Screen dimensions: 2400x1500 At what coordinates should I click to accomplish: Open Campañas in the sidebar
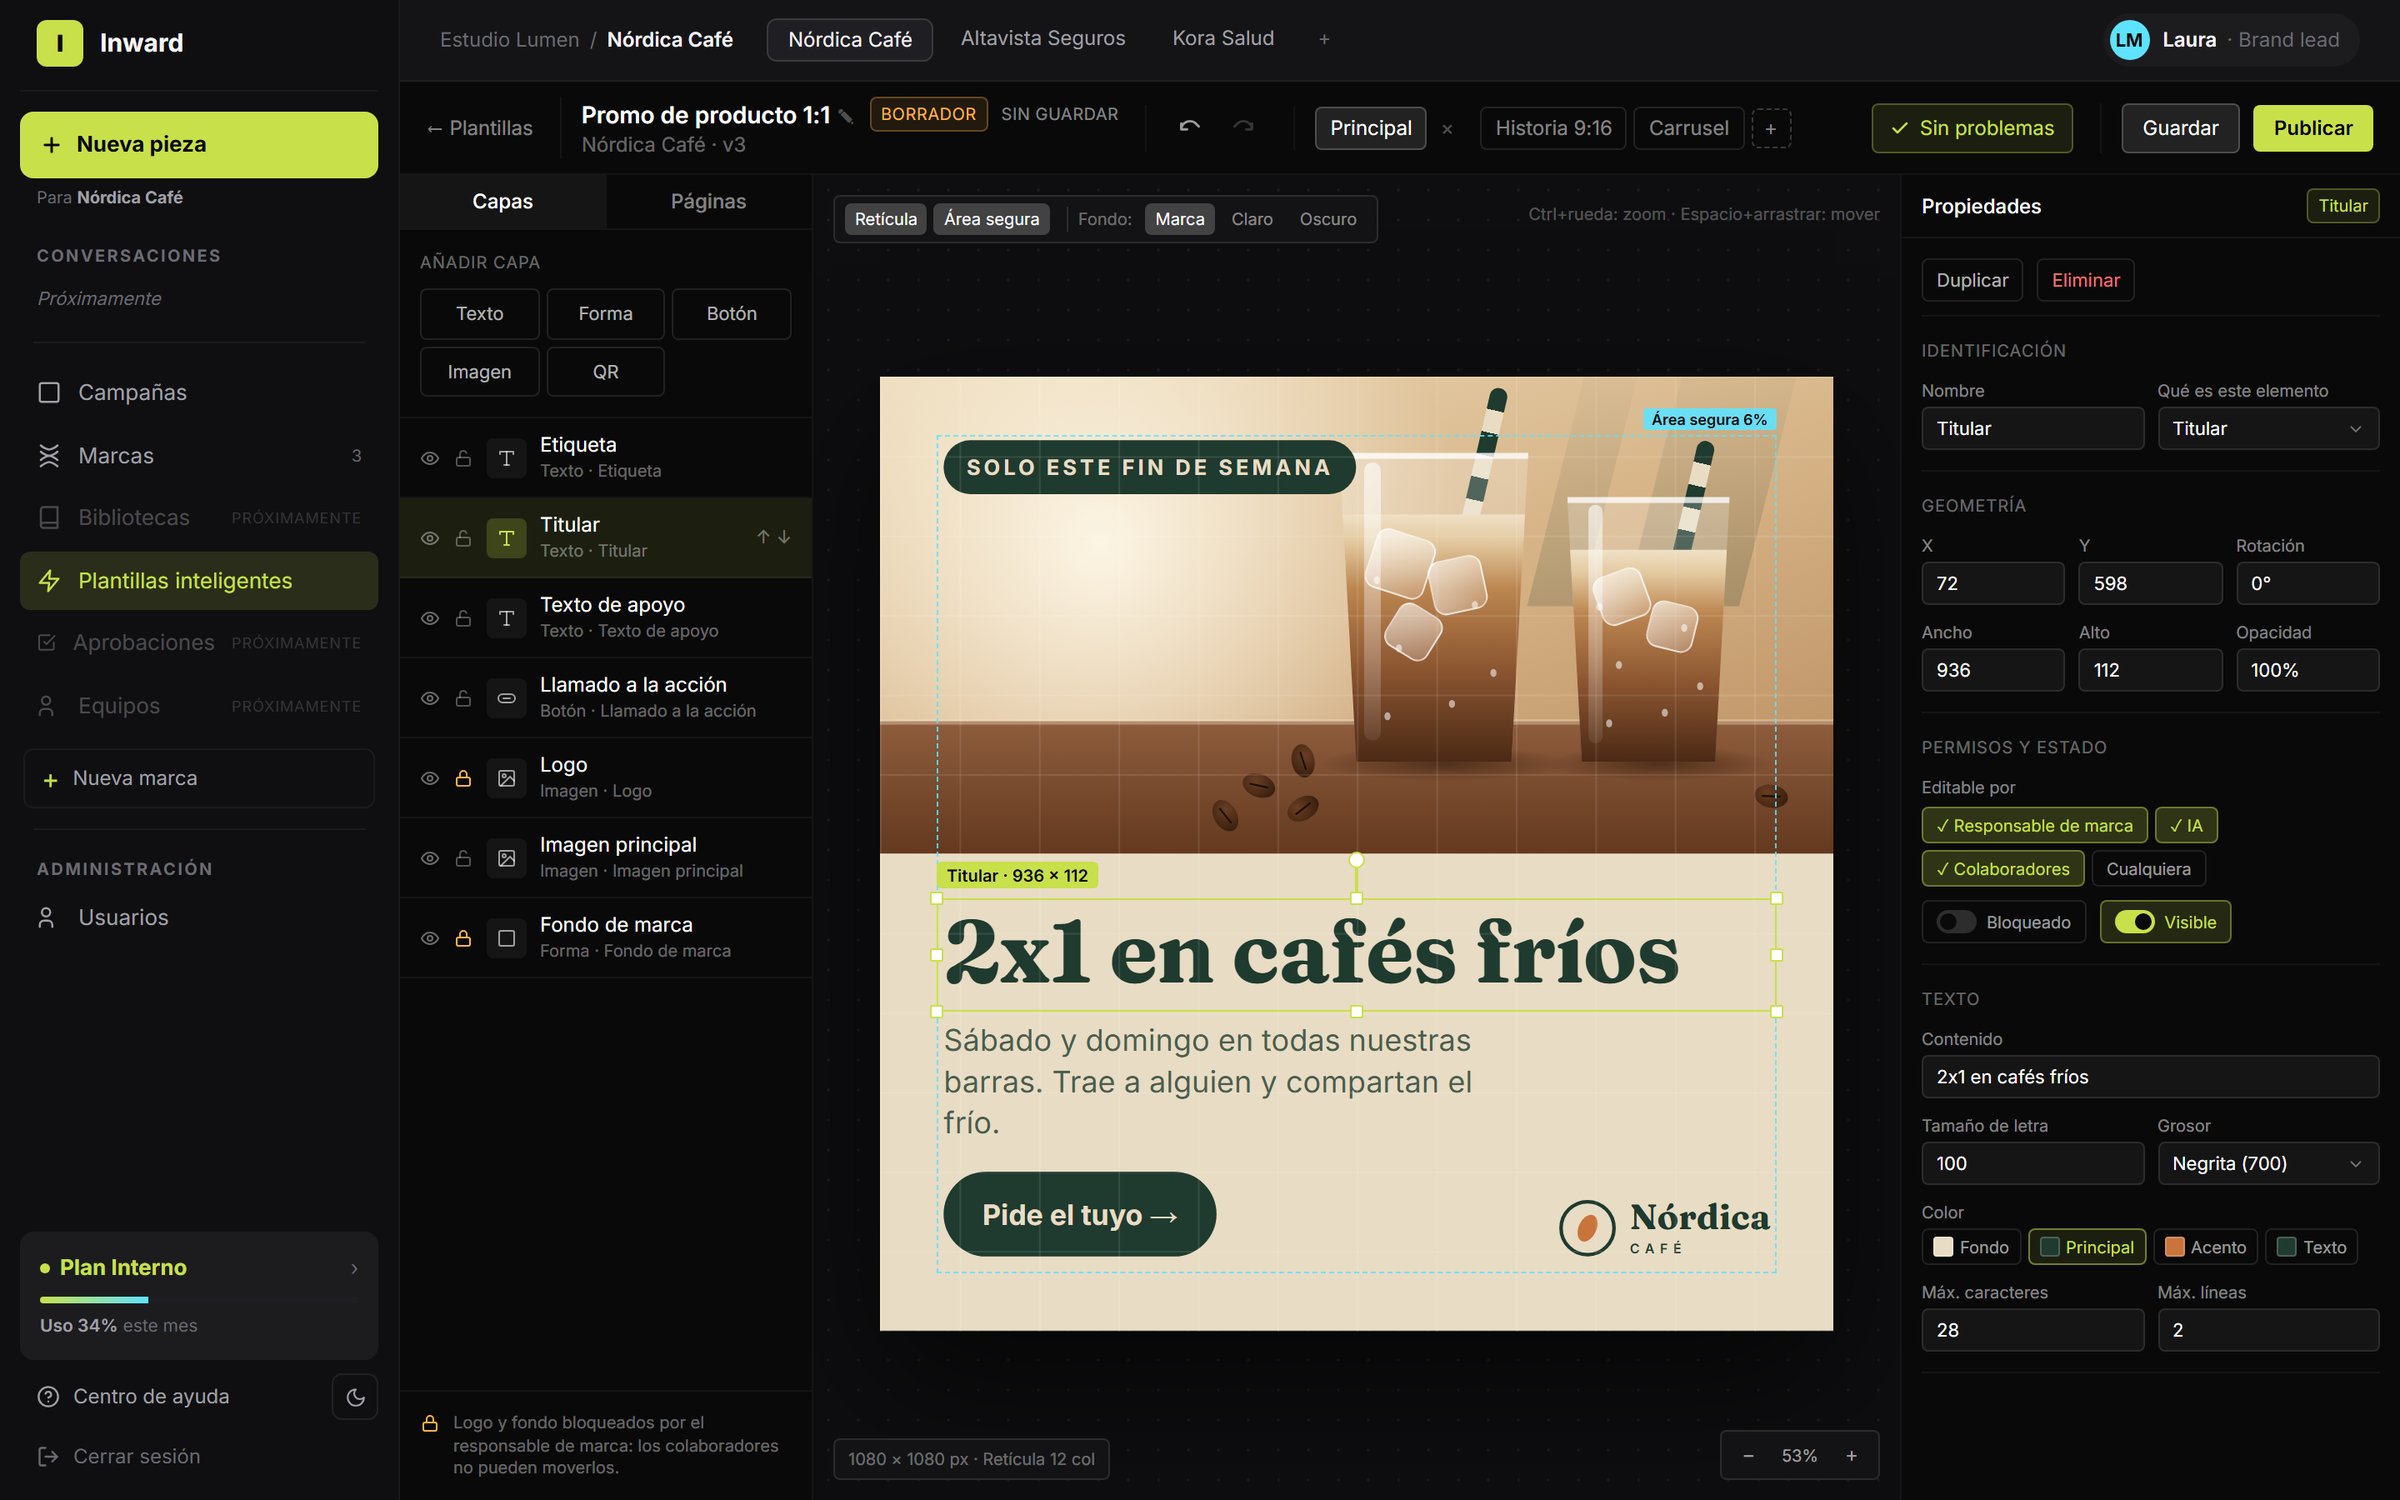(x=199, y=392)
